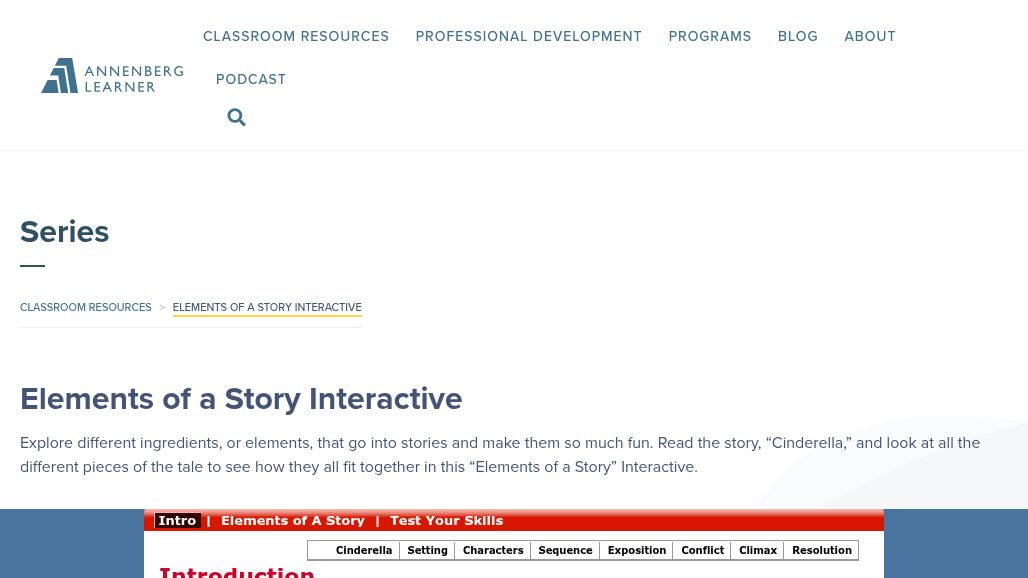Viewport: 1028px width, 578px height.
Task: Select the Exposition tab
Action: click(x=636, y=550)
